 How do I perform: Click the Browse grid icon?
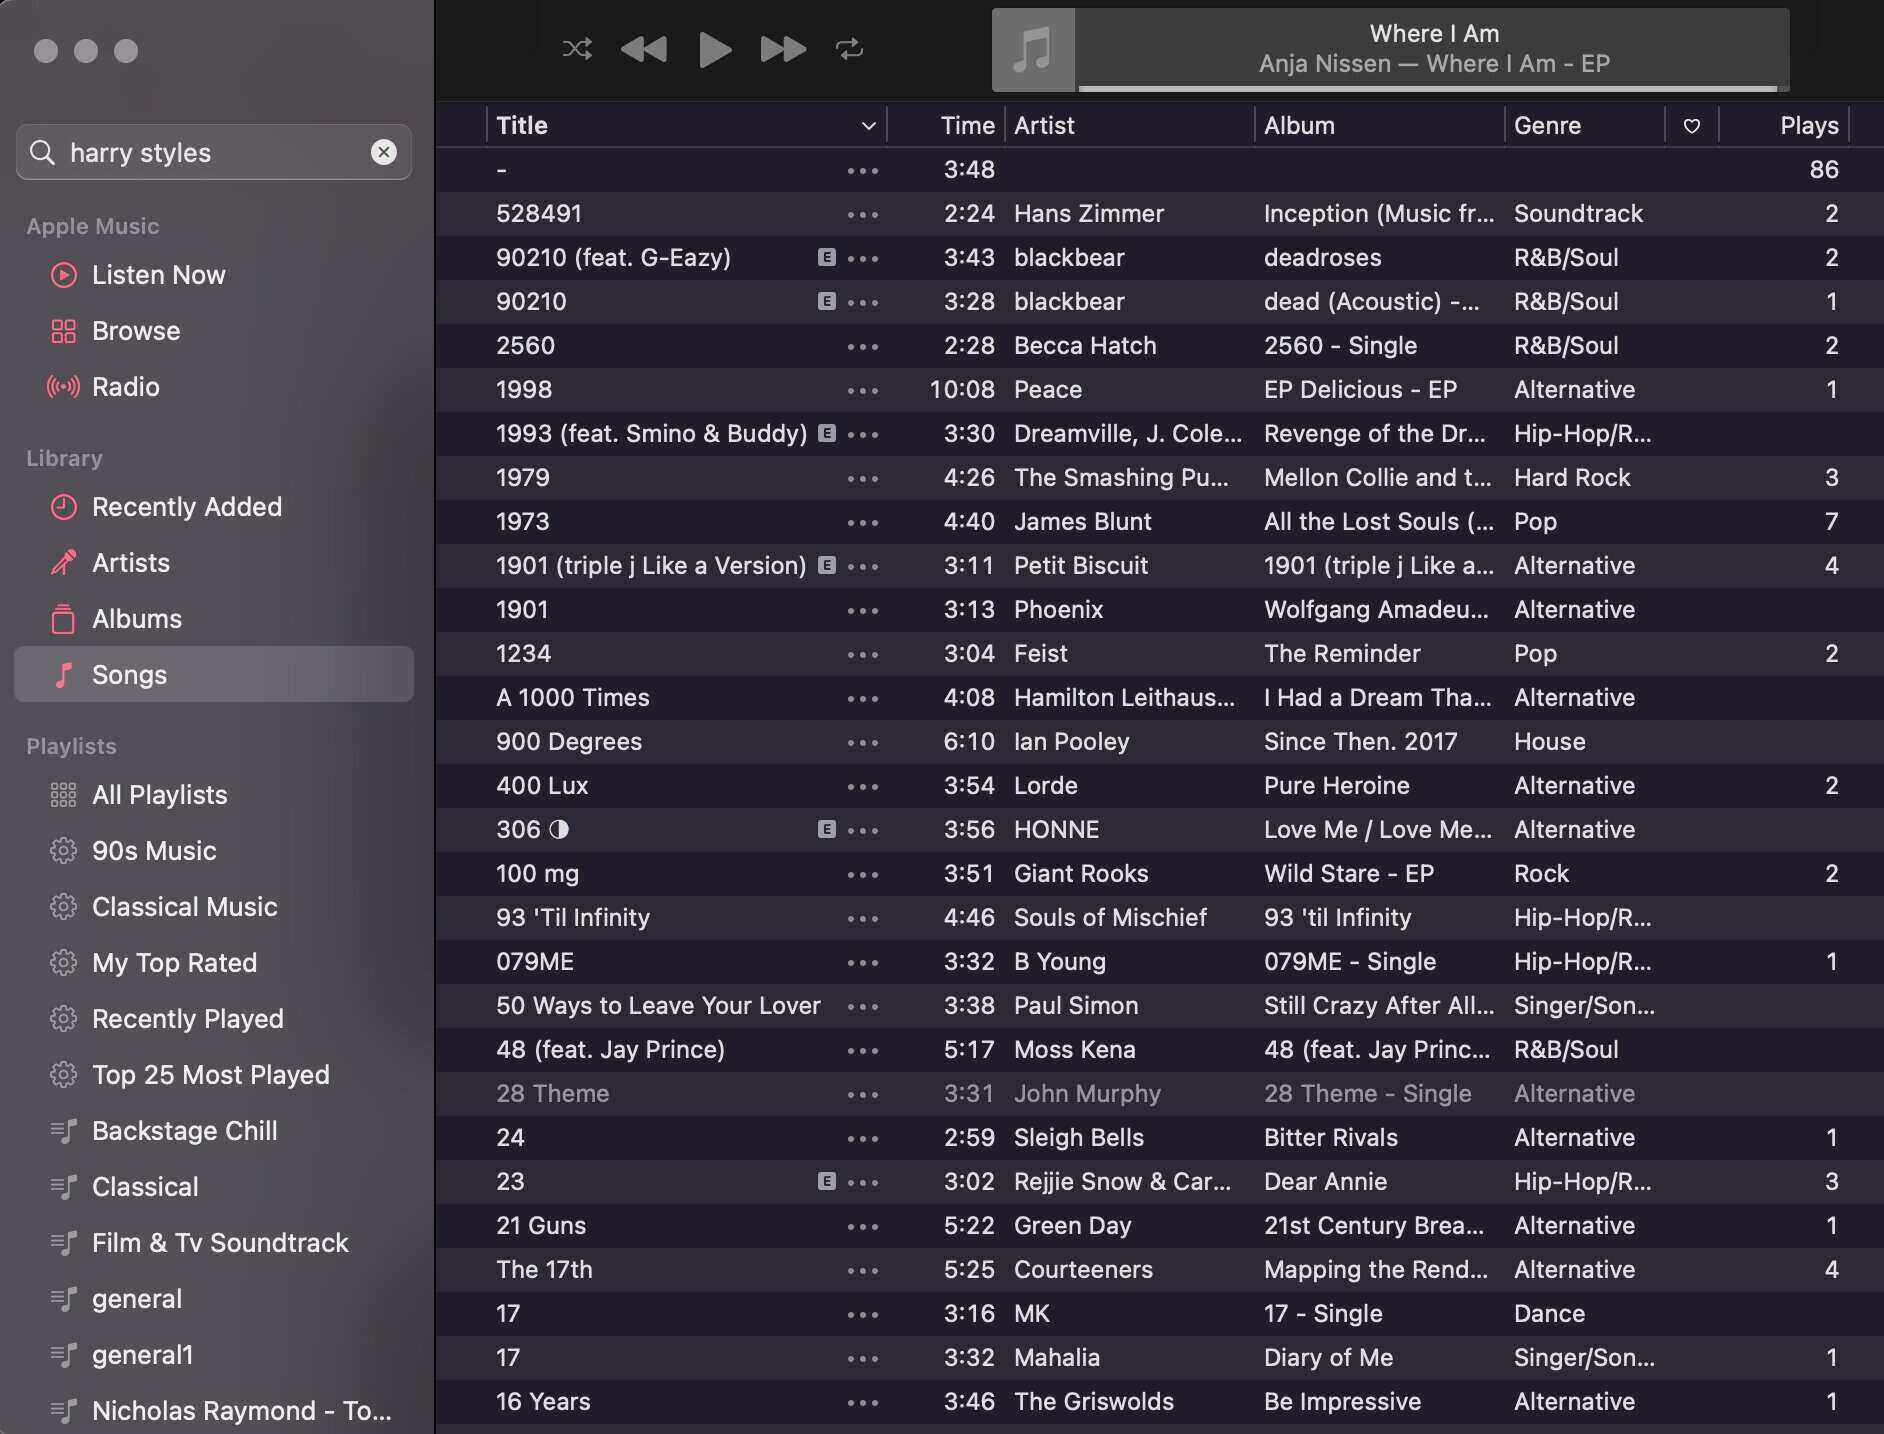[62, 331]
